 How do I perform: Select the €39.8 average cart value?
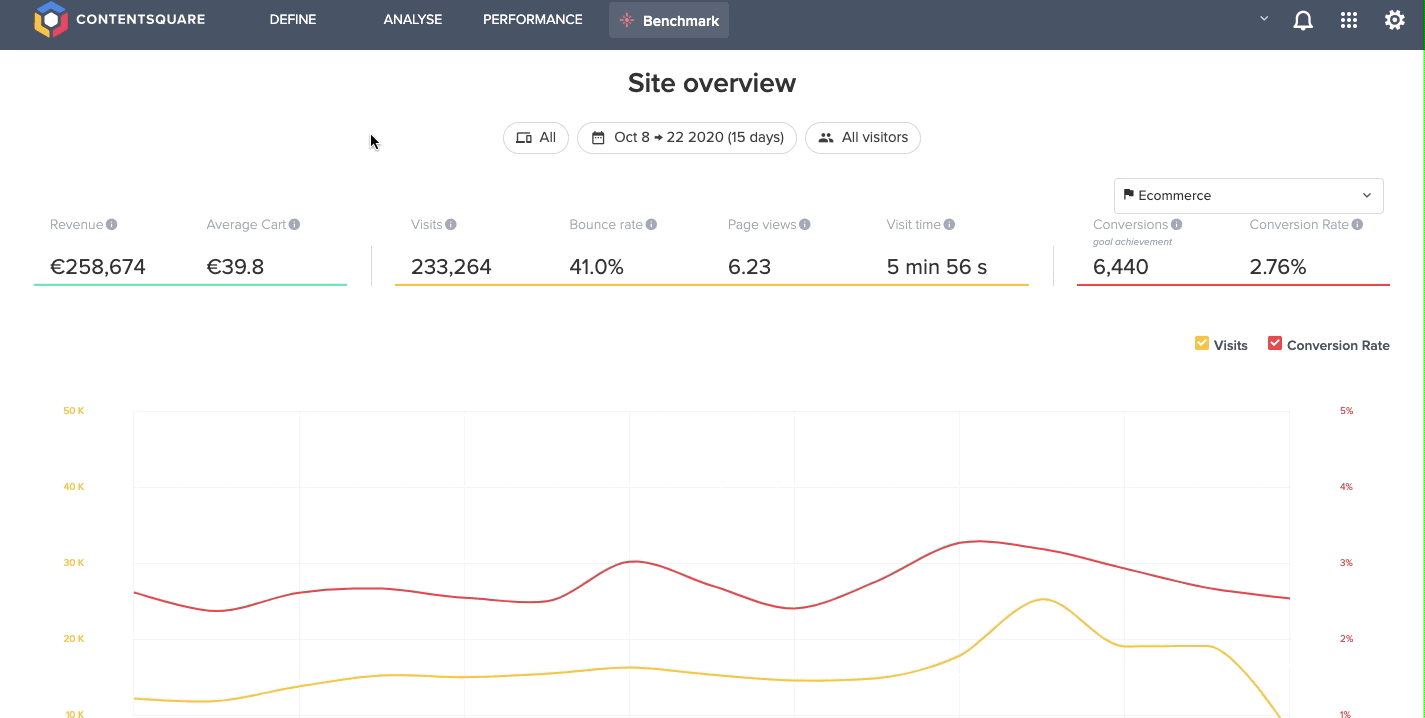coord(235,267)
